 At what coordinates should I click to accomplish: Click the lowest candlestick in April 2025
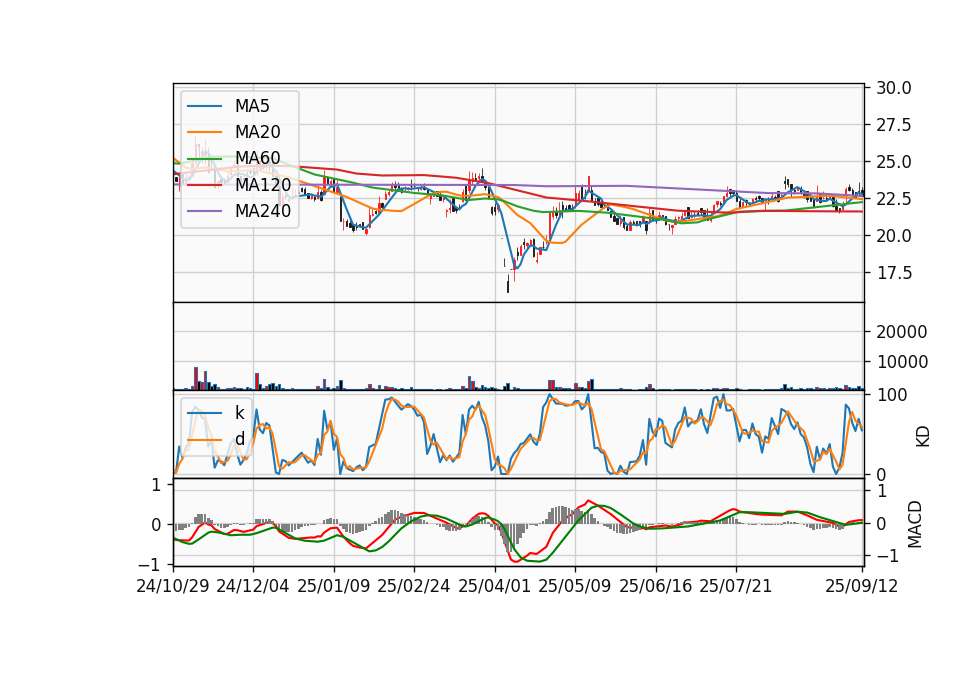coord(508,283)
